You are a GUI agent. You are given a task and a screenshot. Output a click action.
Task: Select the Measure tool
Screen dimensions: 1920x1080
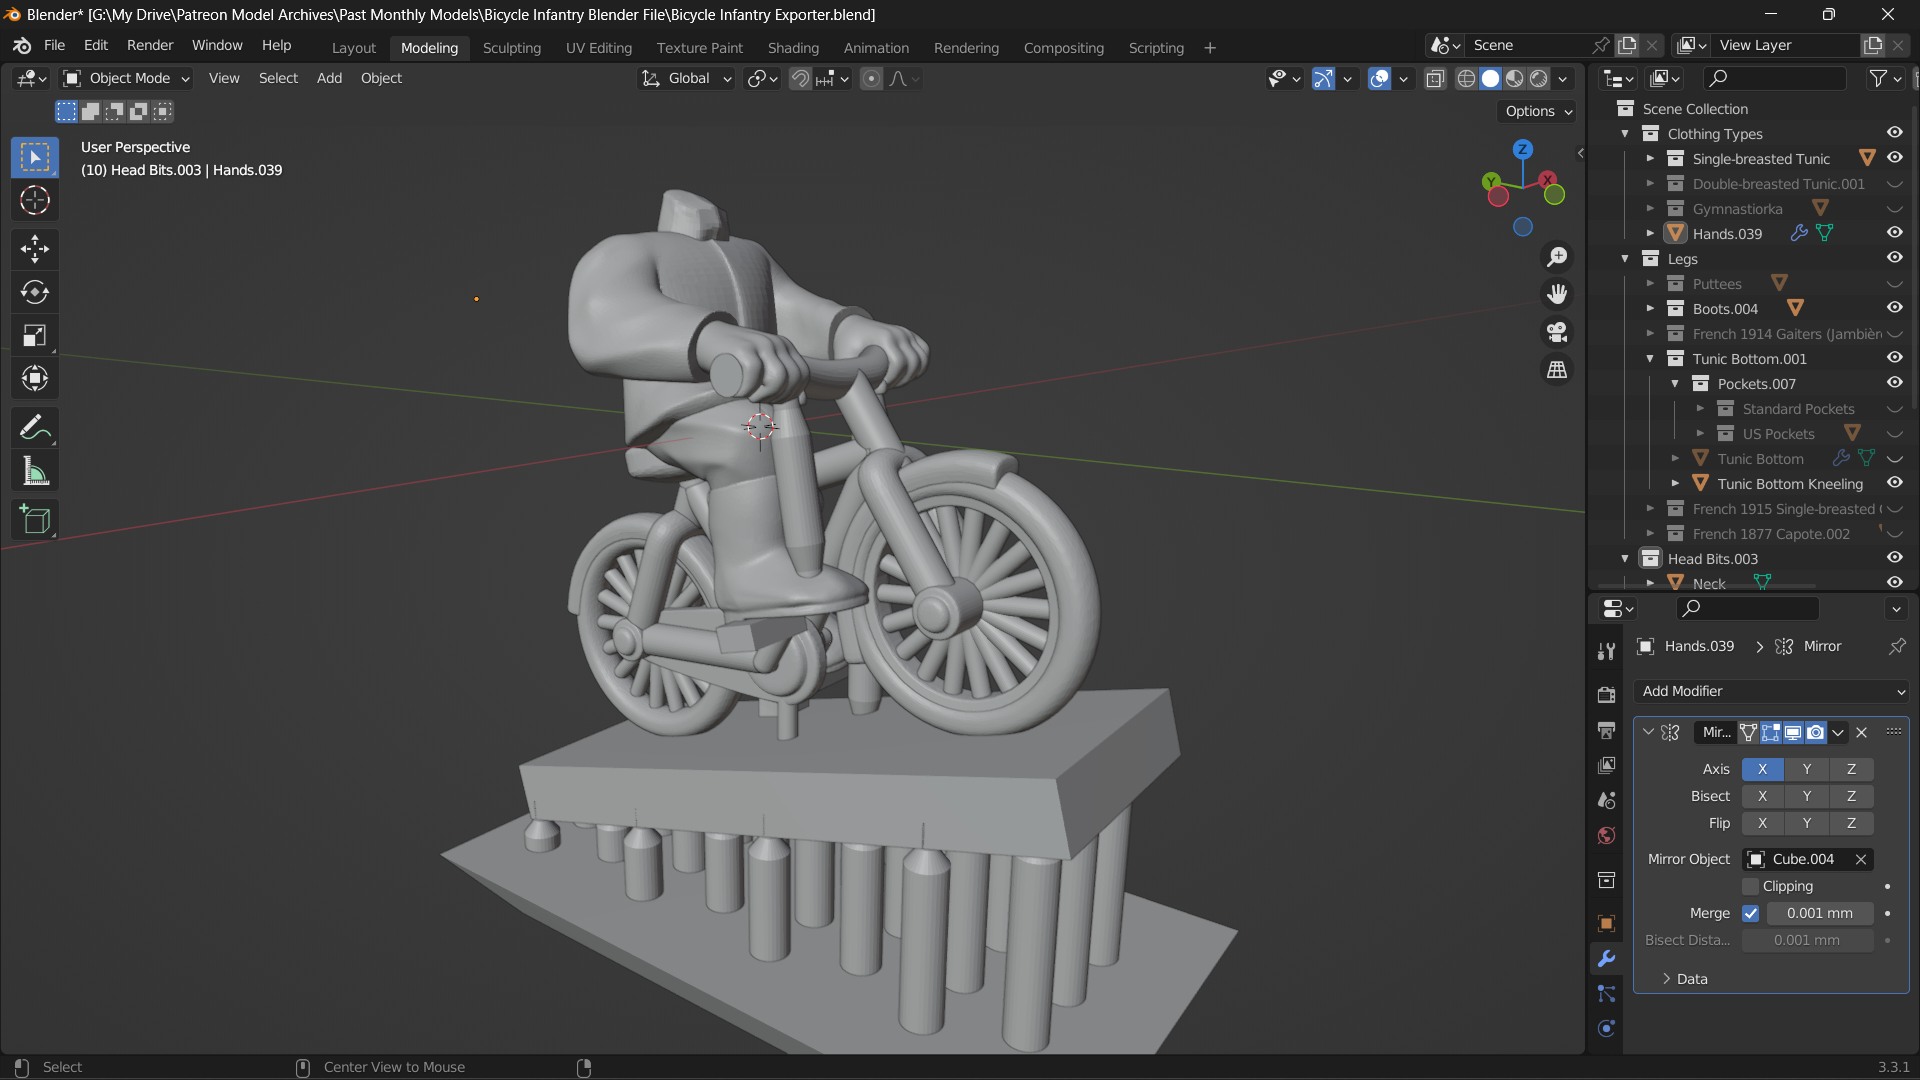point(34,470)
